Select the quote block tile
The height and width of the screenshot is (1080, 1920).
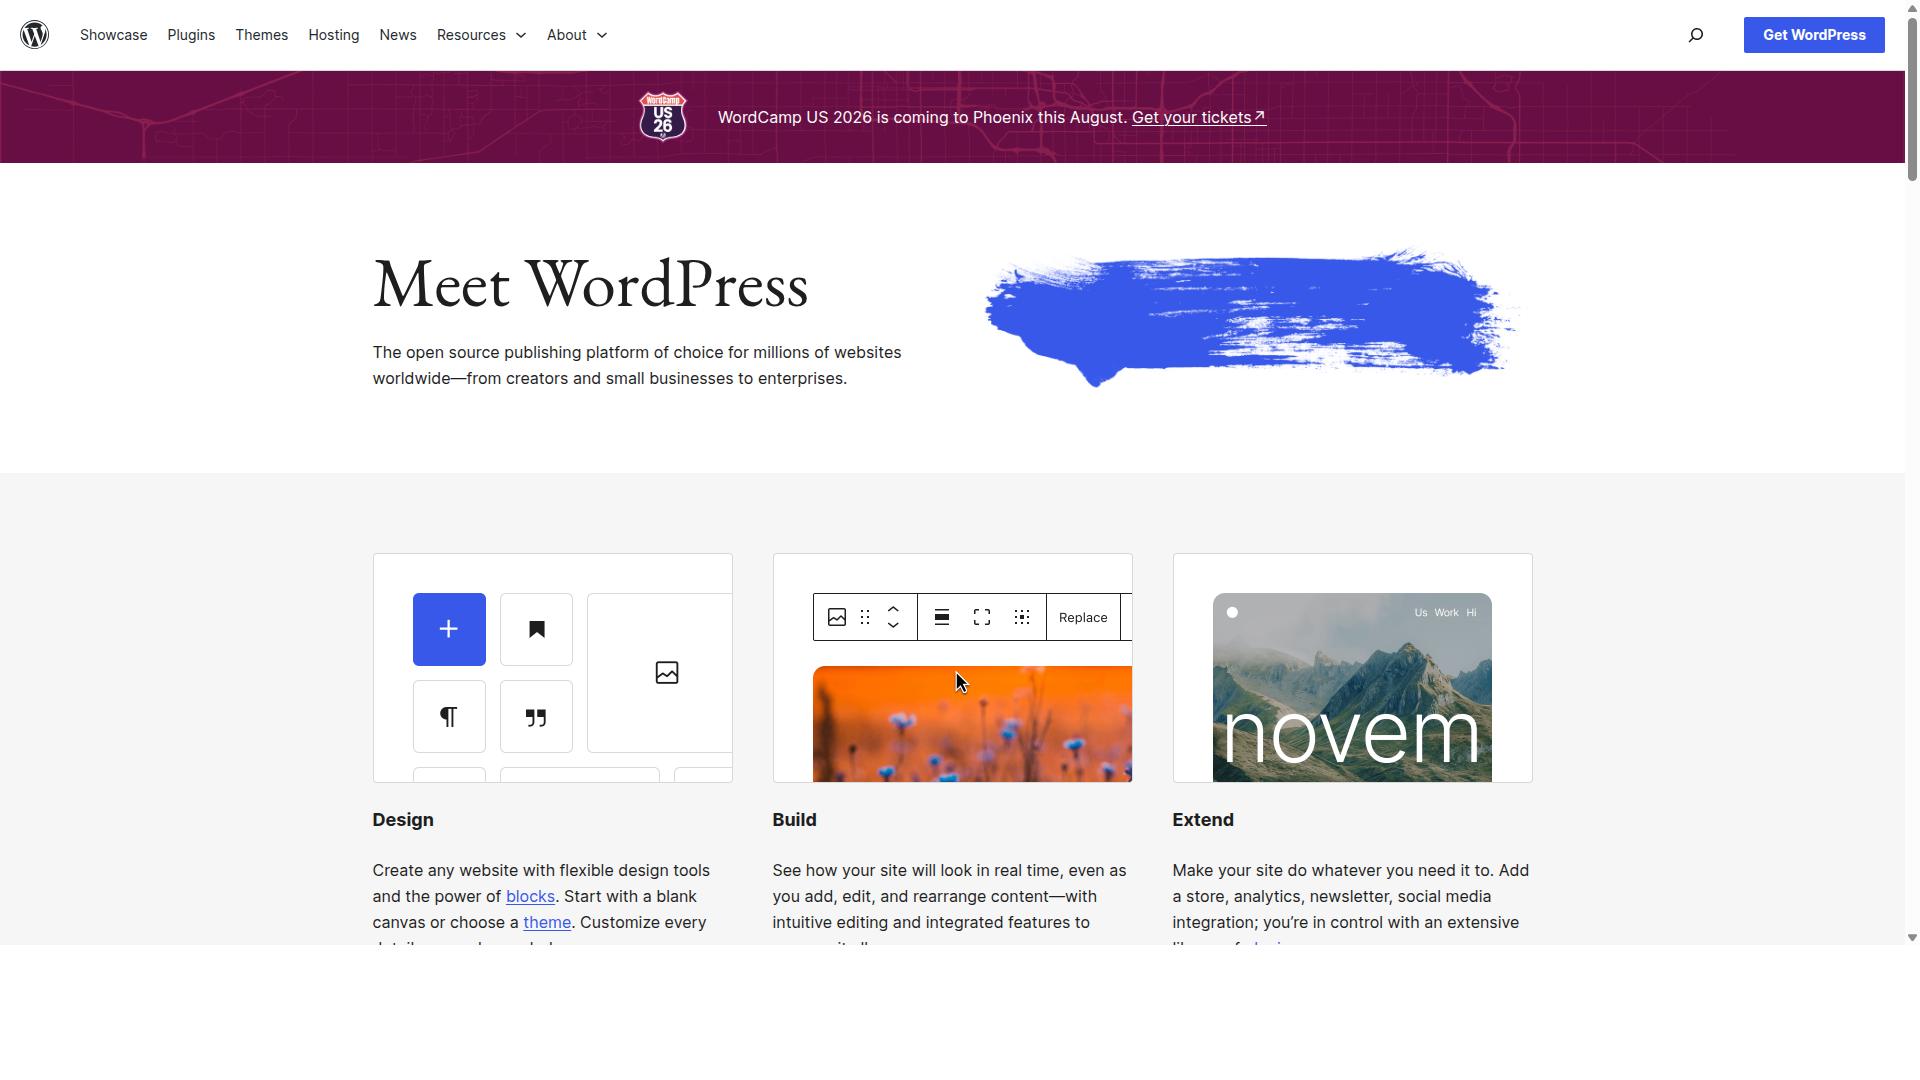pyautogui.click(x=536, y=716)
